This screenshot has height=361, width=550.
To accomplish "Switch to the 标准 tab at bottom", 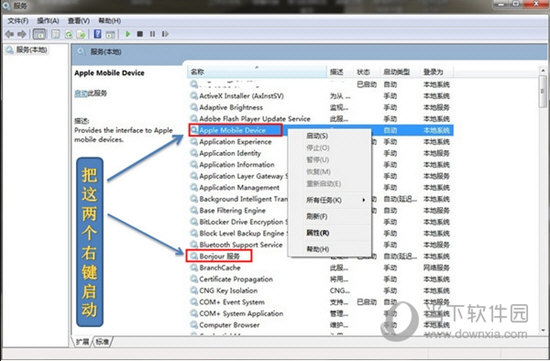I will 102,342.
